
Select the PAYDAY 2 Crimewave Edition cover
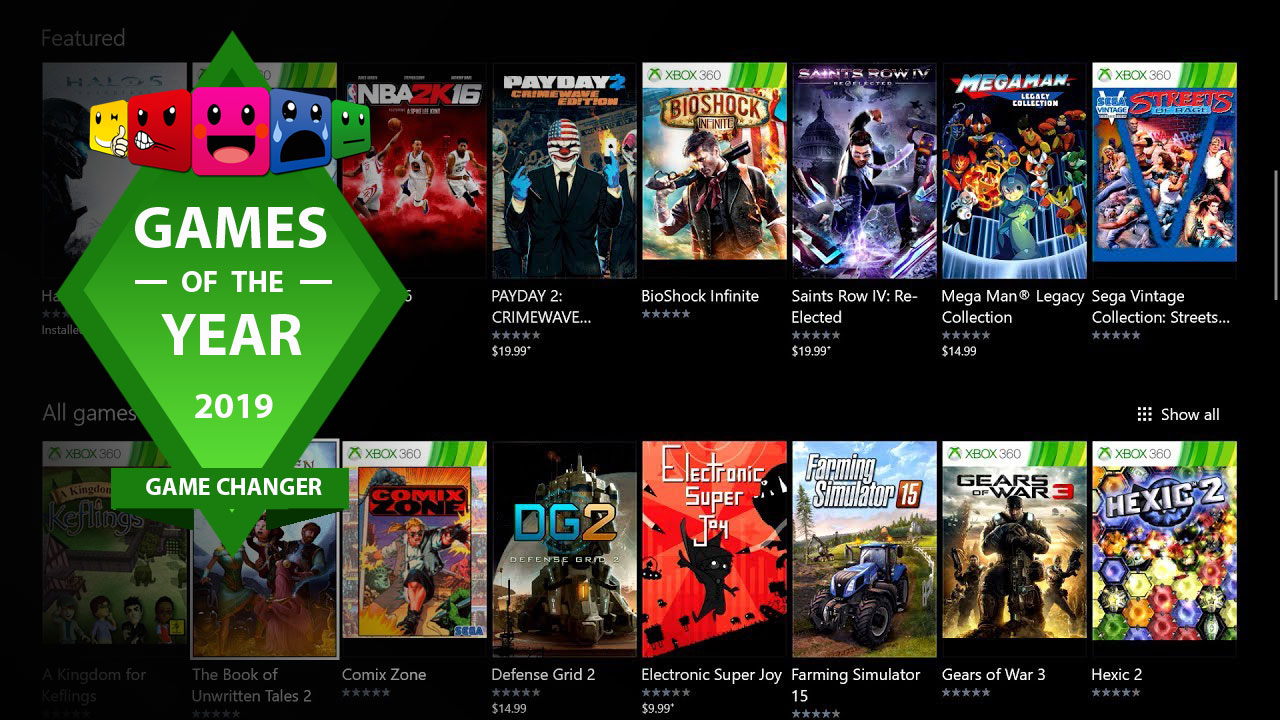tap(564, 171)
